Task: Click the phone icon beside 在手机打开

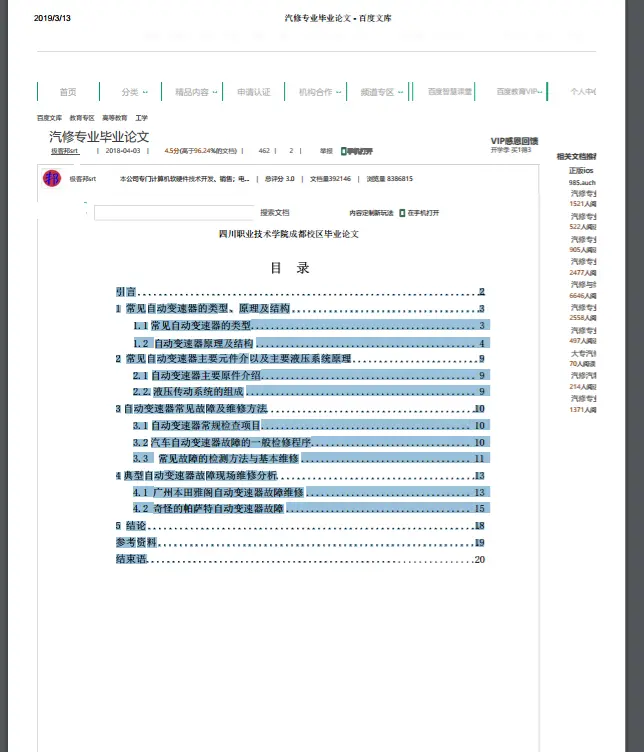Action: tap(402, 213)
